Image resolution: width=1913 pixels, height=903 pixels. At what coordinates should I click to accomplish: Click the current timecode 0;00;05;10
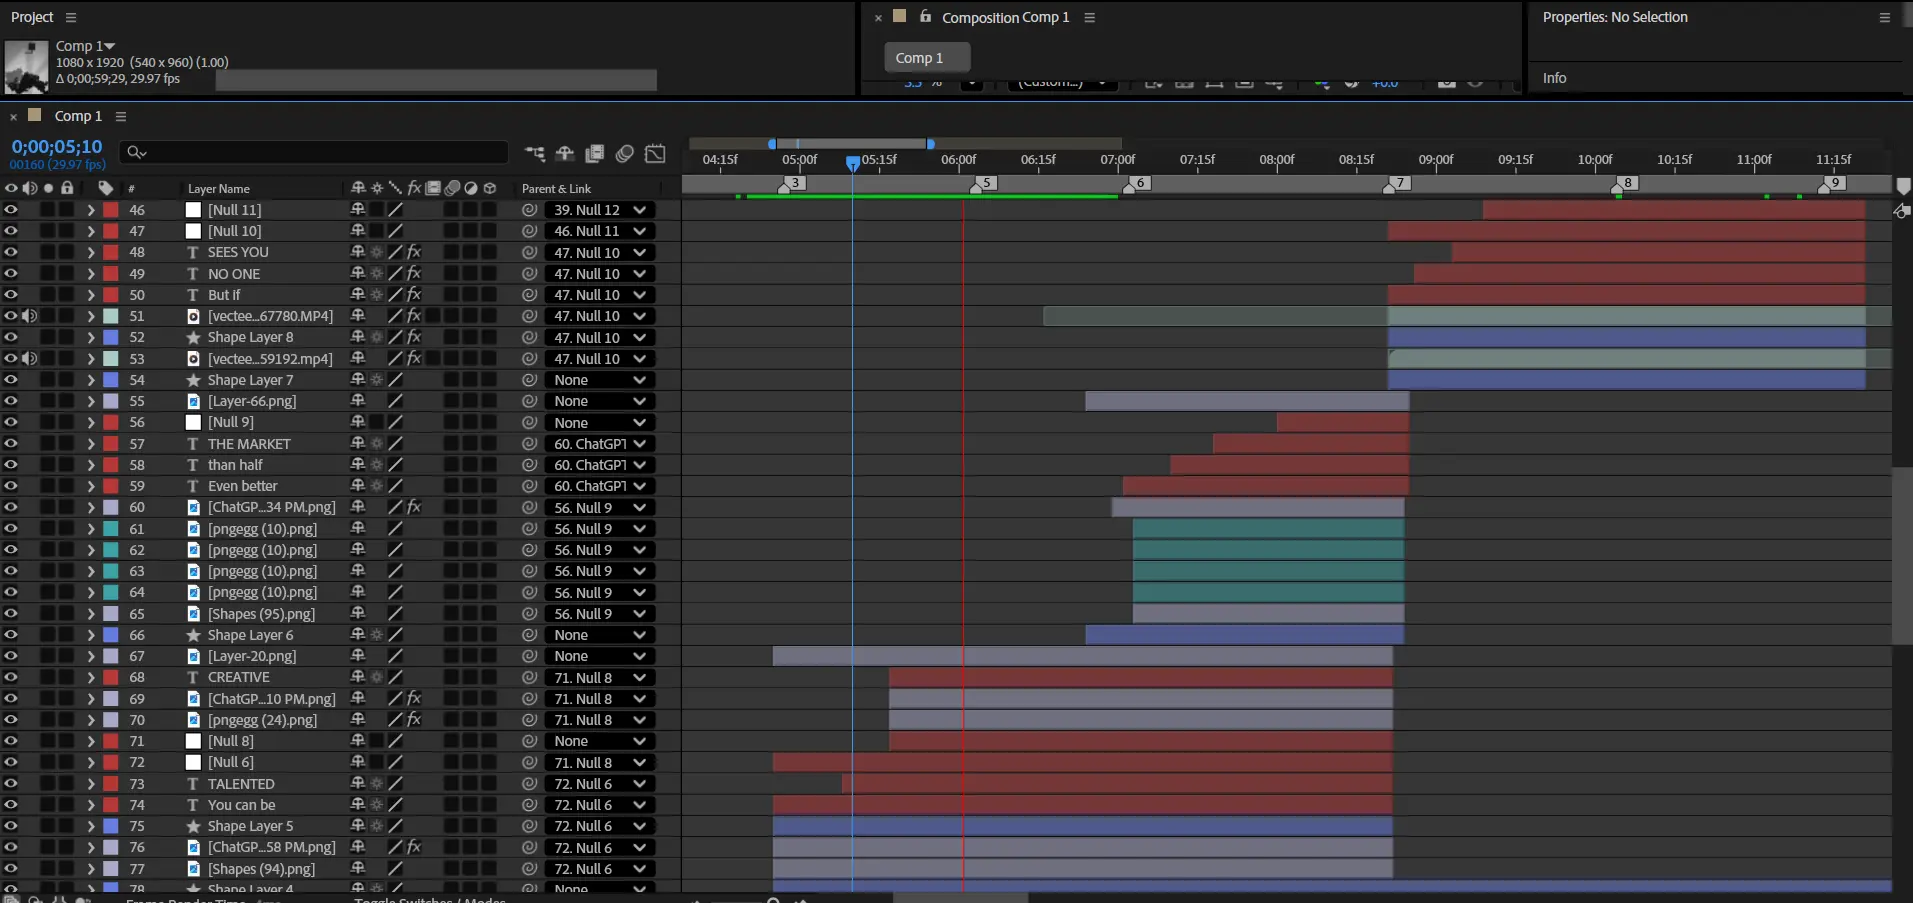(x=57, y=146)
